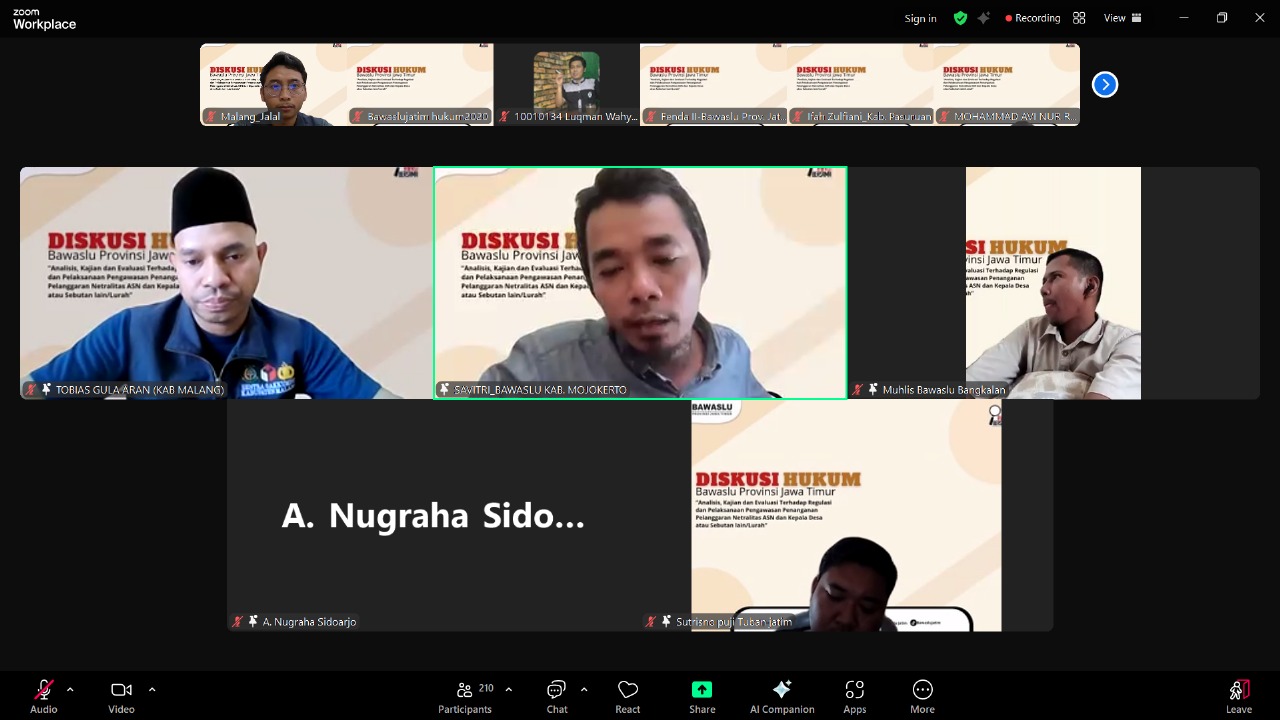Open More meeting controls
This screenshot has width=1280, height=720.
coord(922,695)
